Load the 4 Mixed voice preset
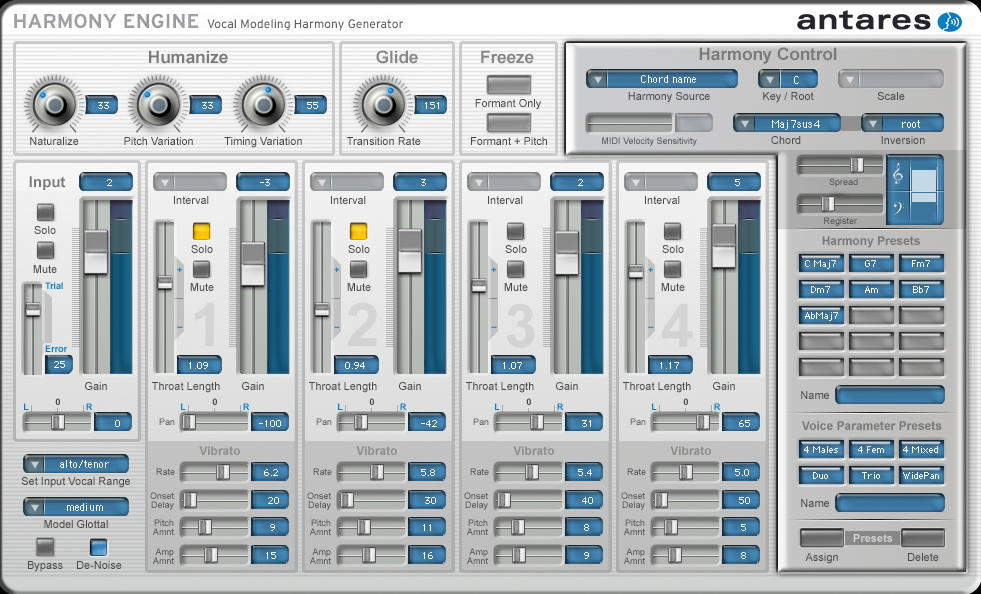 [x=921, y=449]
